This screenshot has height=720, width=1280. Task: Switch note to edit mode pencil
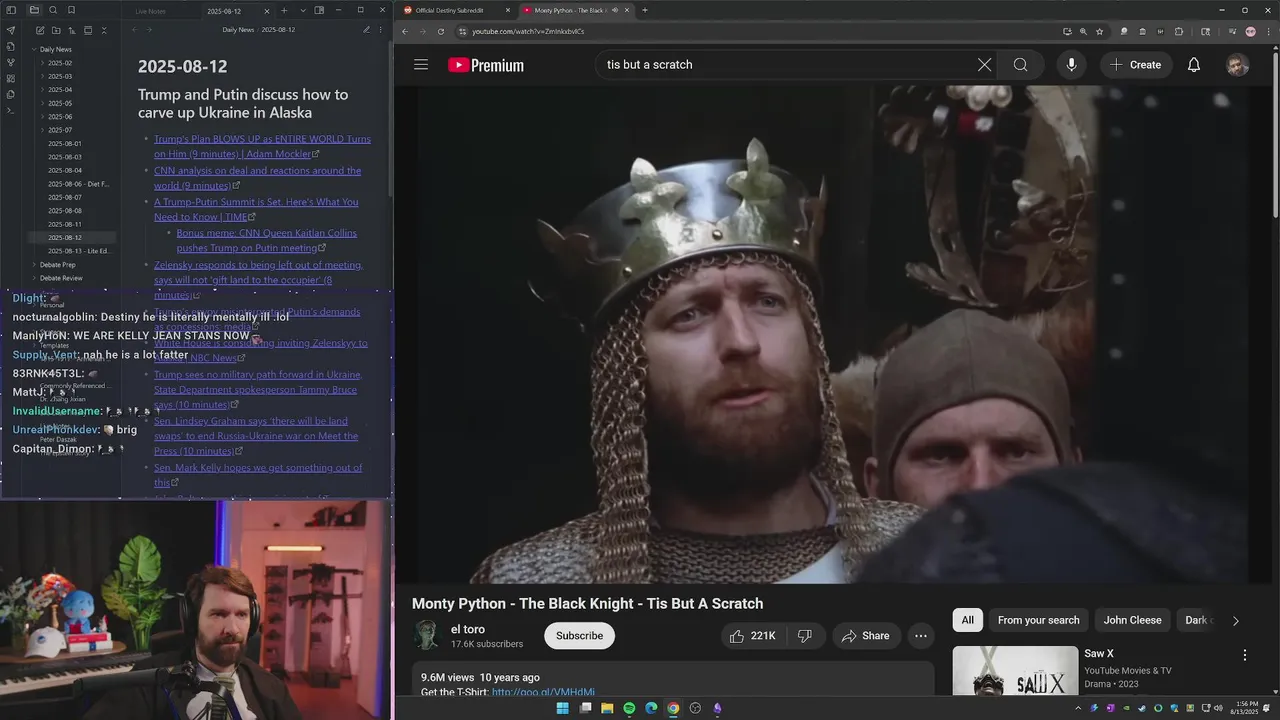(x=366, y=30)
